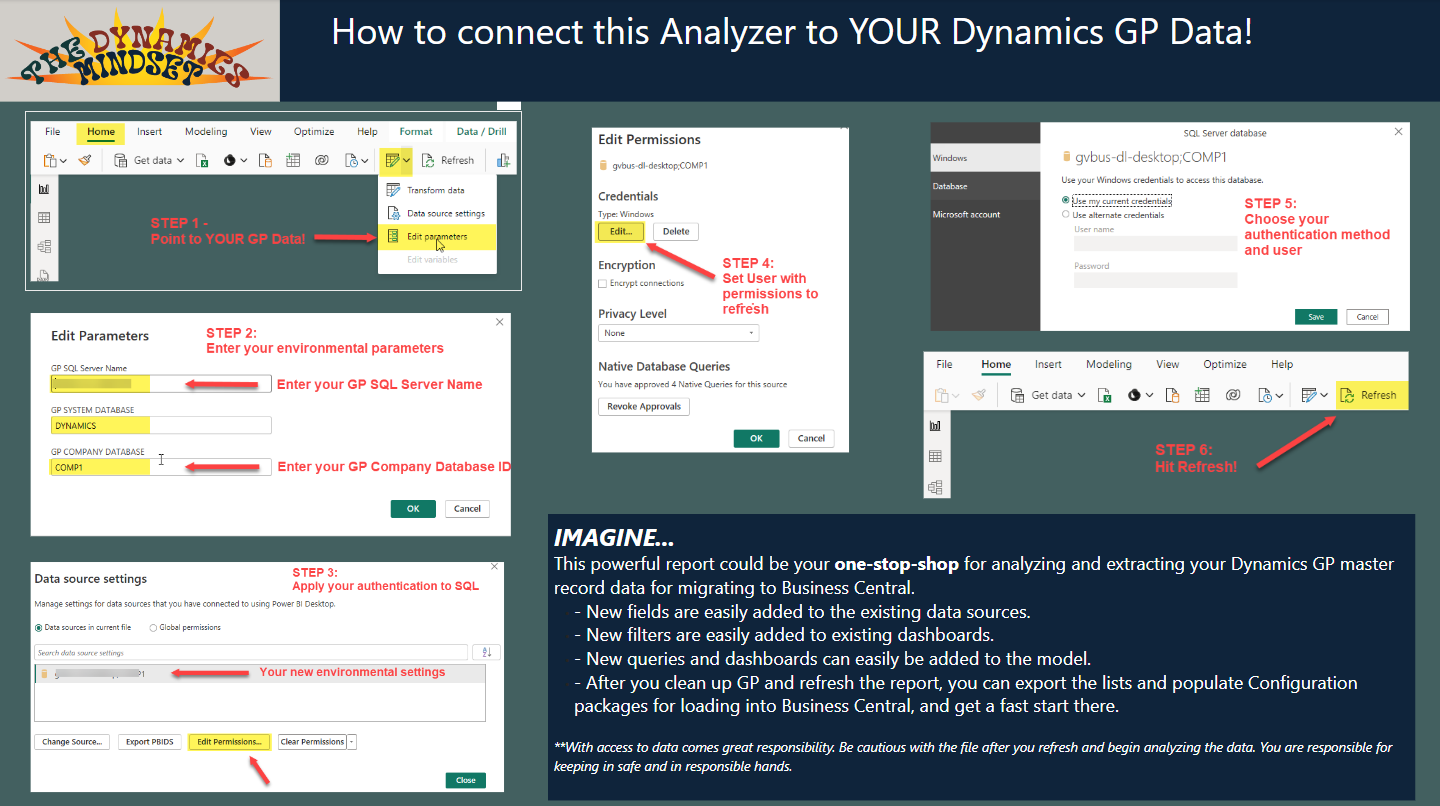Click Enter data table icon in Step 6 ribbon
This screenshot has height=806, width=1440.
point(1202,395)
